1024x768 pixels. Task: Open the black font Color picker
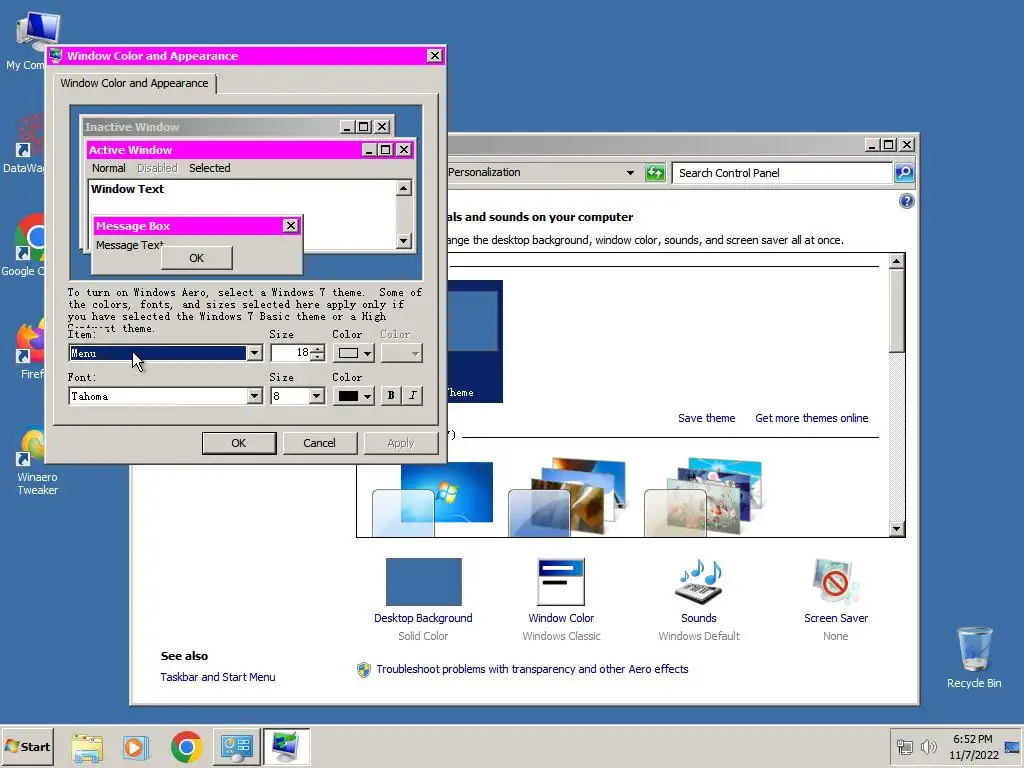pyautogui.click(x=353, y=396)
